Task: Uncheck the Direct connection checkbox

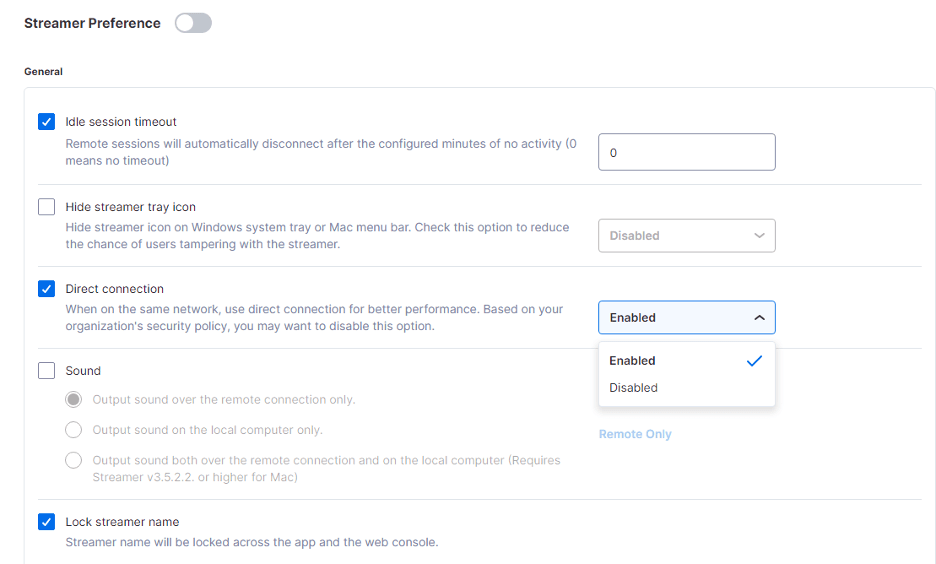Action: pyautogui.click(x=47, y=289)
